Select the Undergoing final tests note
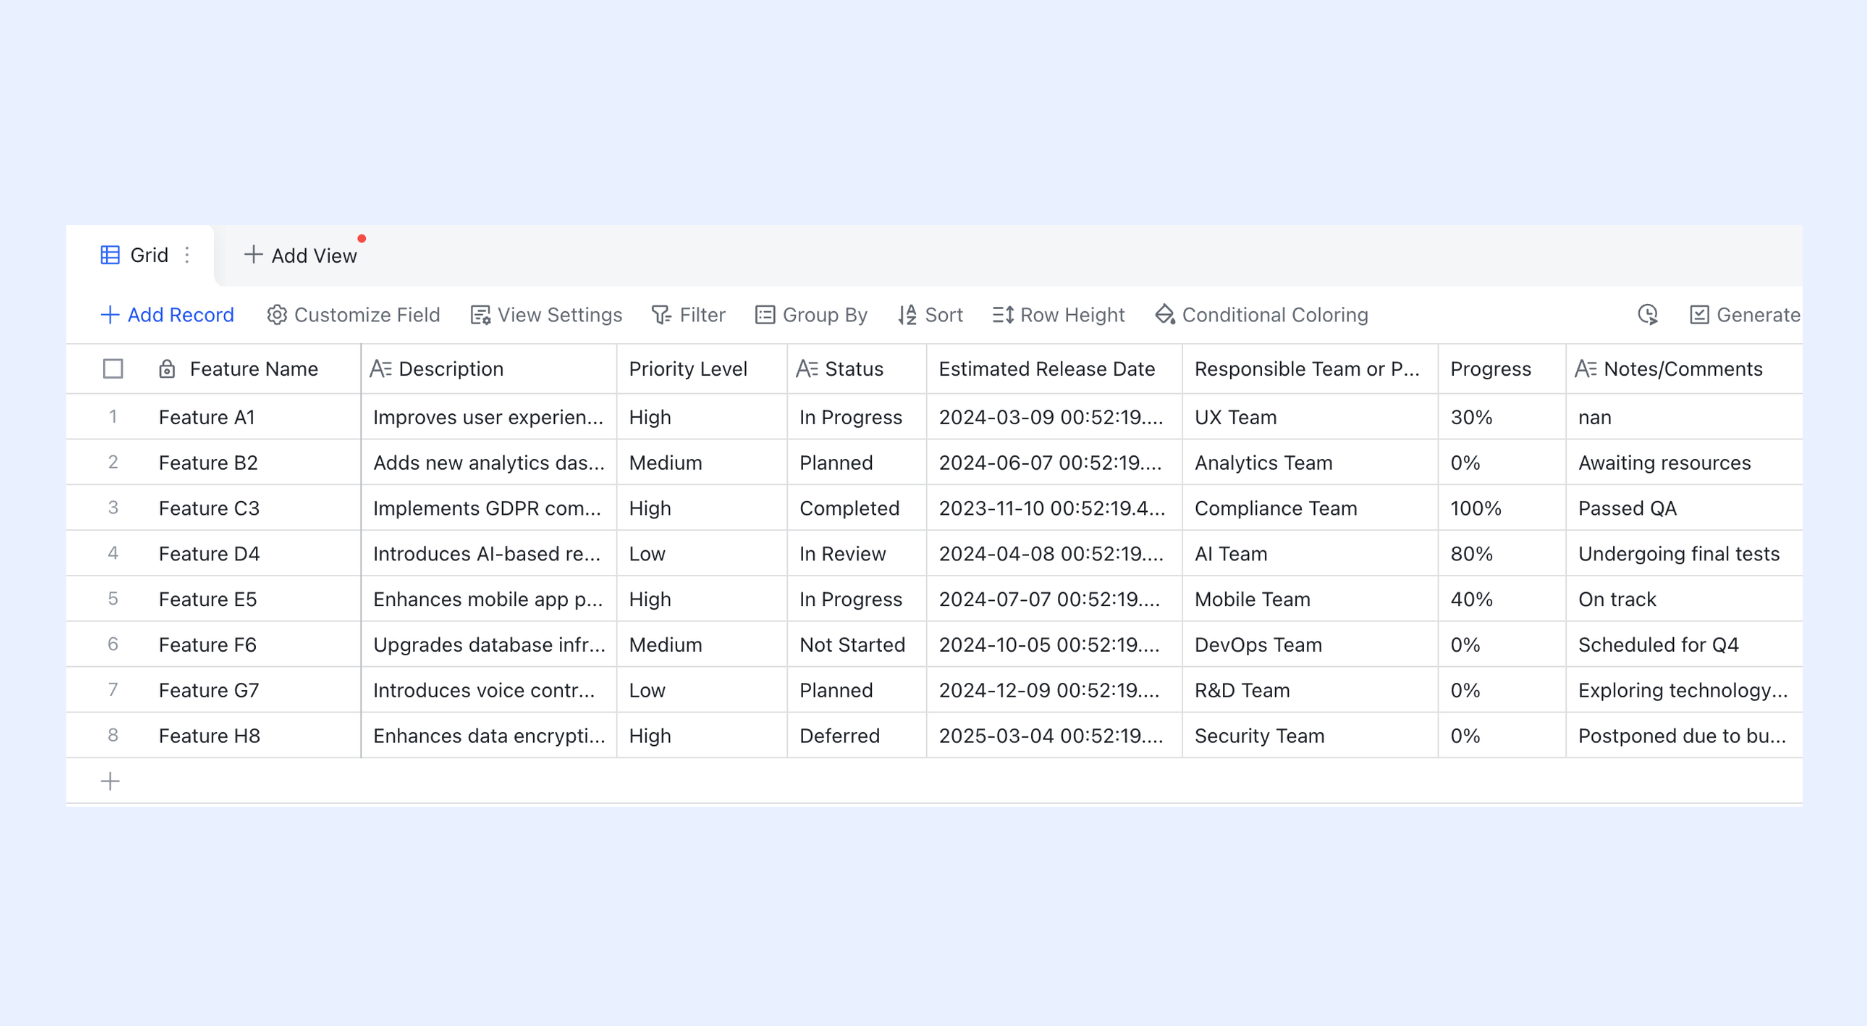The image size is (1867, 1026). click(1684, 554)
